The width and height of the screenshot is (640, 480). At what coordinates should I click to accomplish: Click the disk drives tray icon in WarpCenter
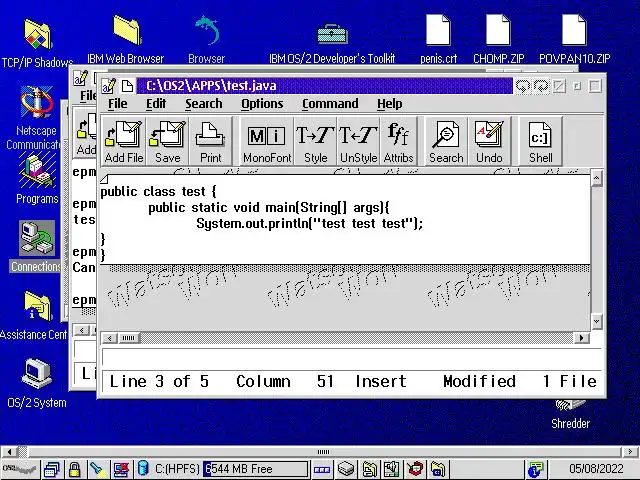pos(346,469)
